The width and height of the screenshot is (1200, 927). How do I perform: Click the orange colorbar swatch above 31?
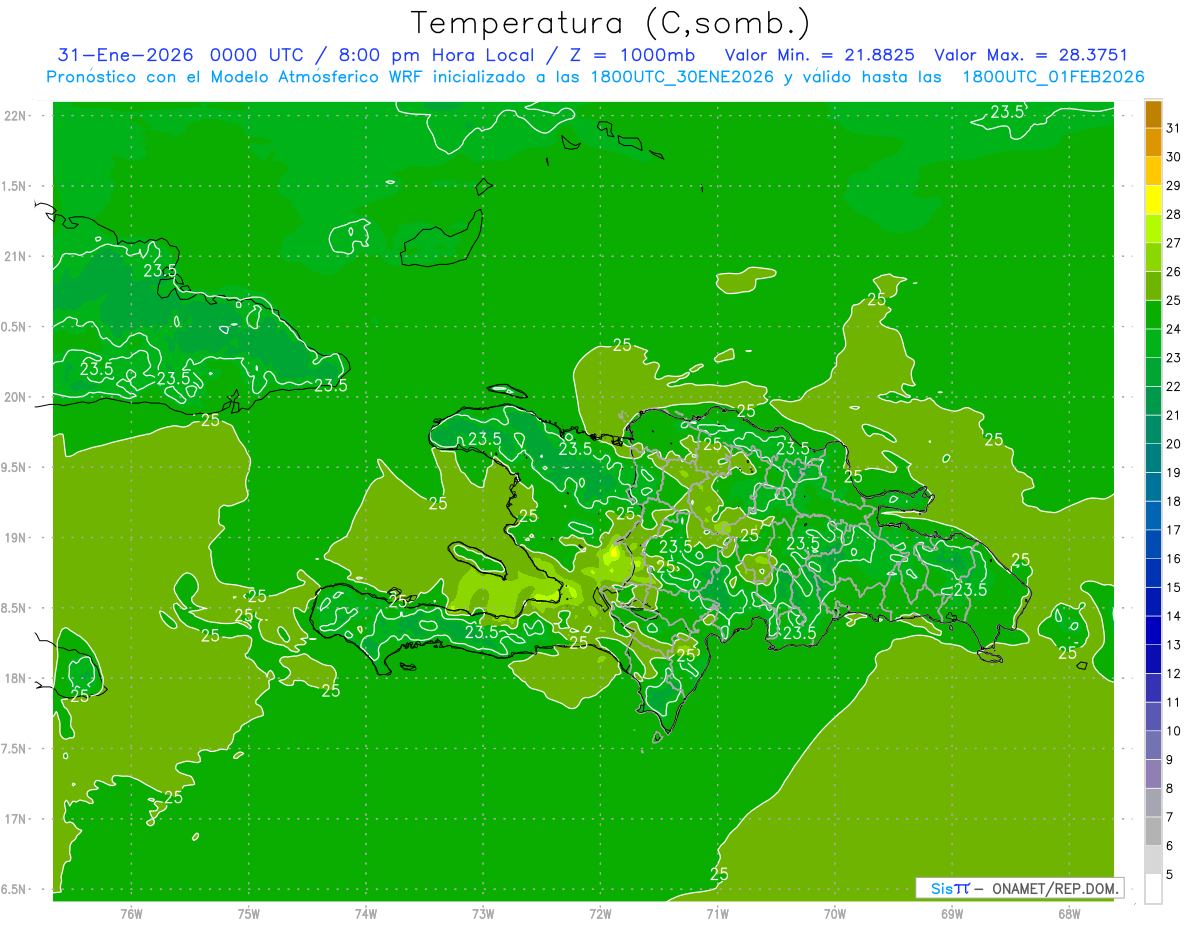click(1154, 114)
